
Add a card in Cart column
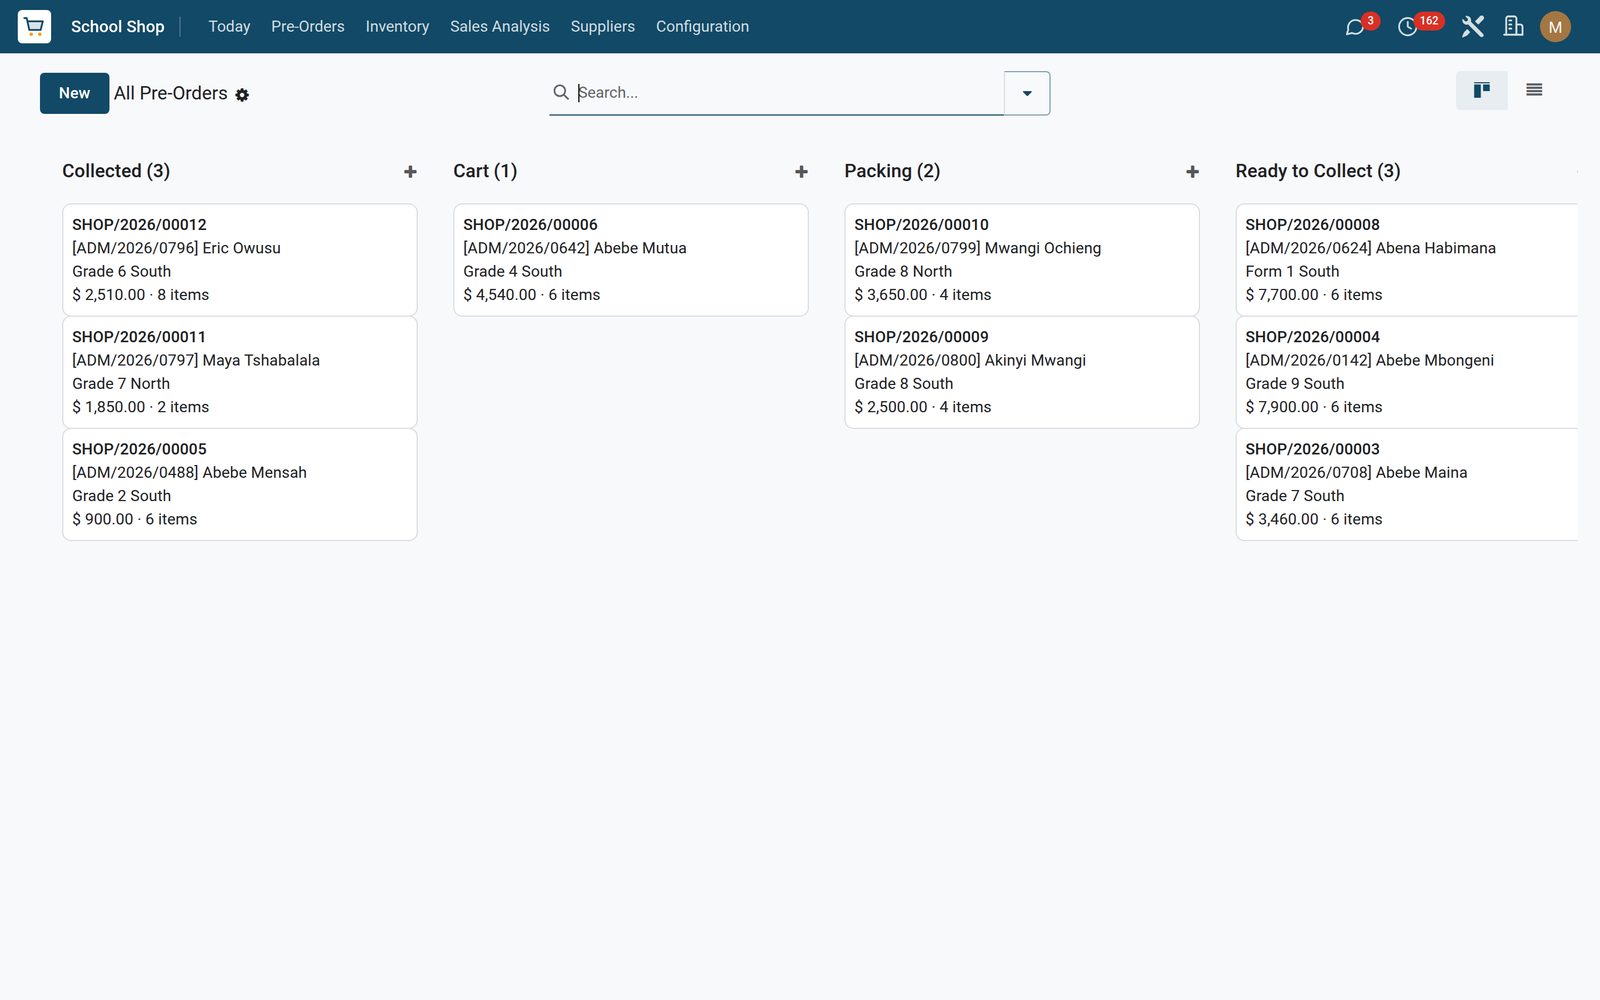point(801,172)
